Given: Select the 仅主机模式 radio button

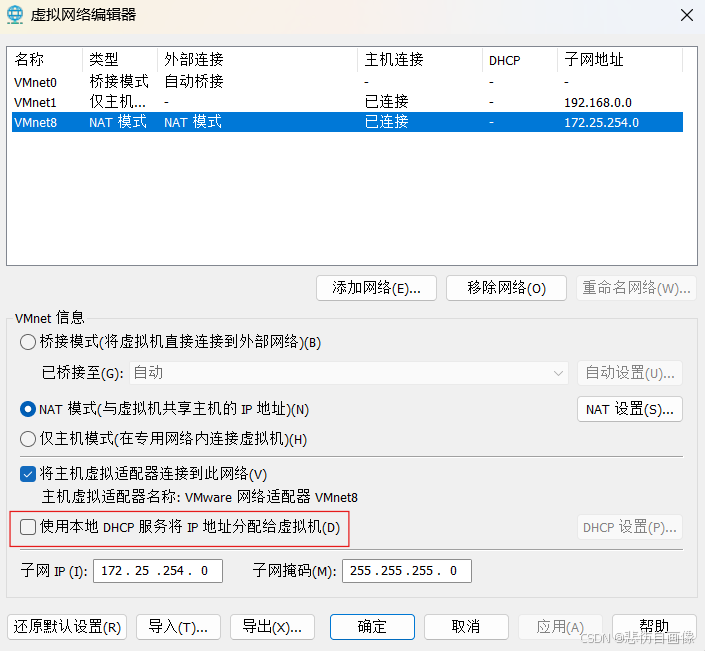Looking at the screenshot, I should [28, 439].
